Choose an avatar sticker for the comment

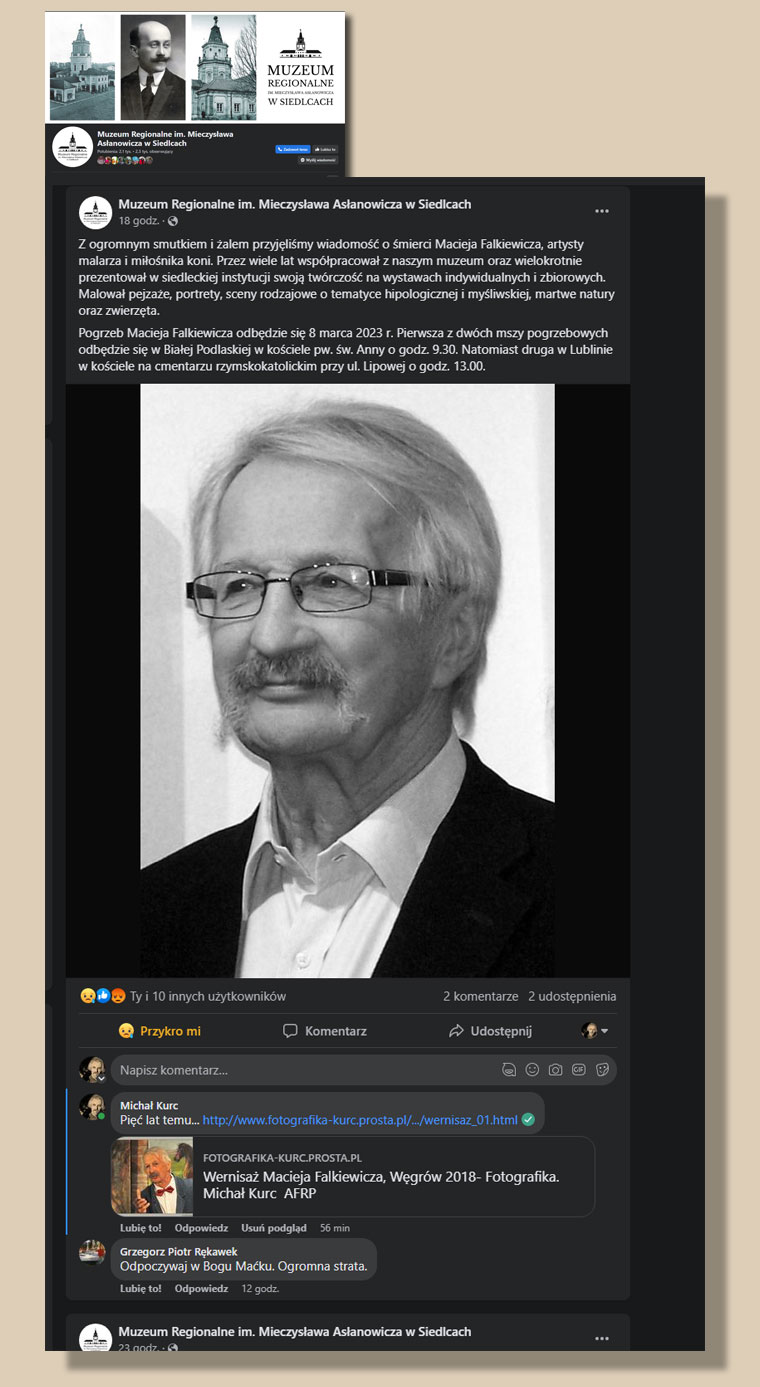(x=509, y=1070)
